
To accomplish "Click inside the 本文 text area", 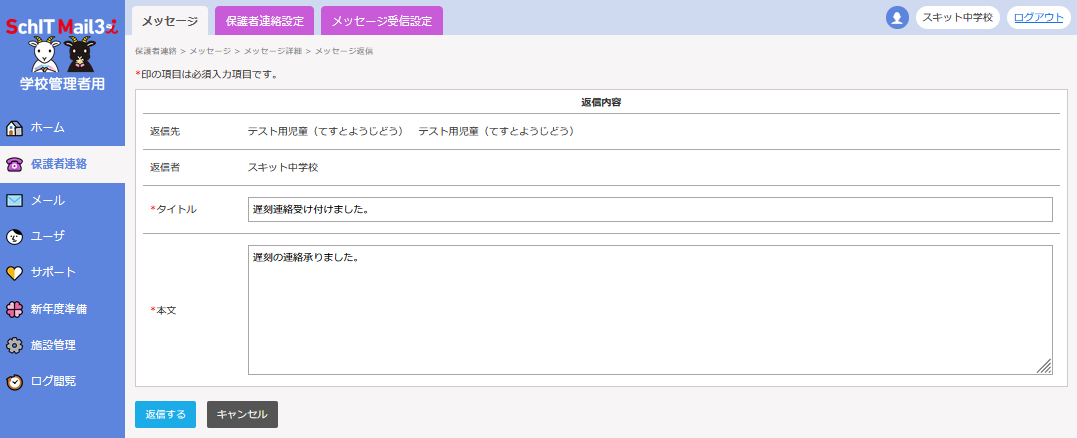I will pos(650,310).
